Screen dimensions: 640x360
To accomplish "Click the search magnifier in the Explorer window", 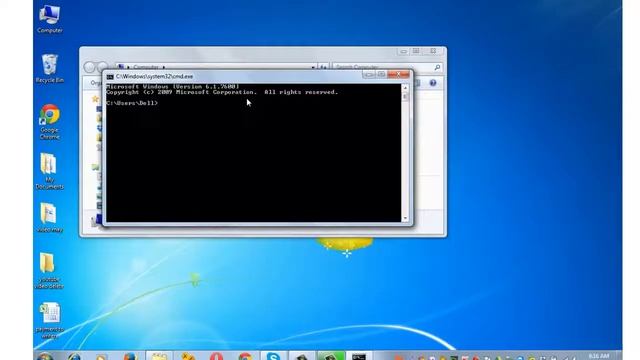I will (x=437, y=67).
